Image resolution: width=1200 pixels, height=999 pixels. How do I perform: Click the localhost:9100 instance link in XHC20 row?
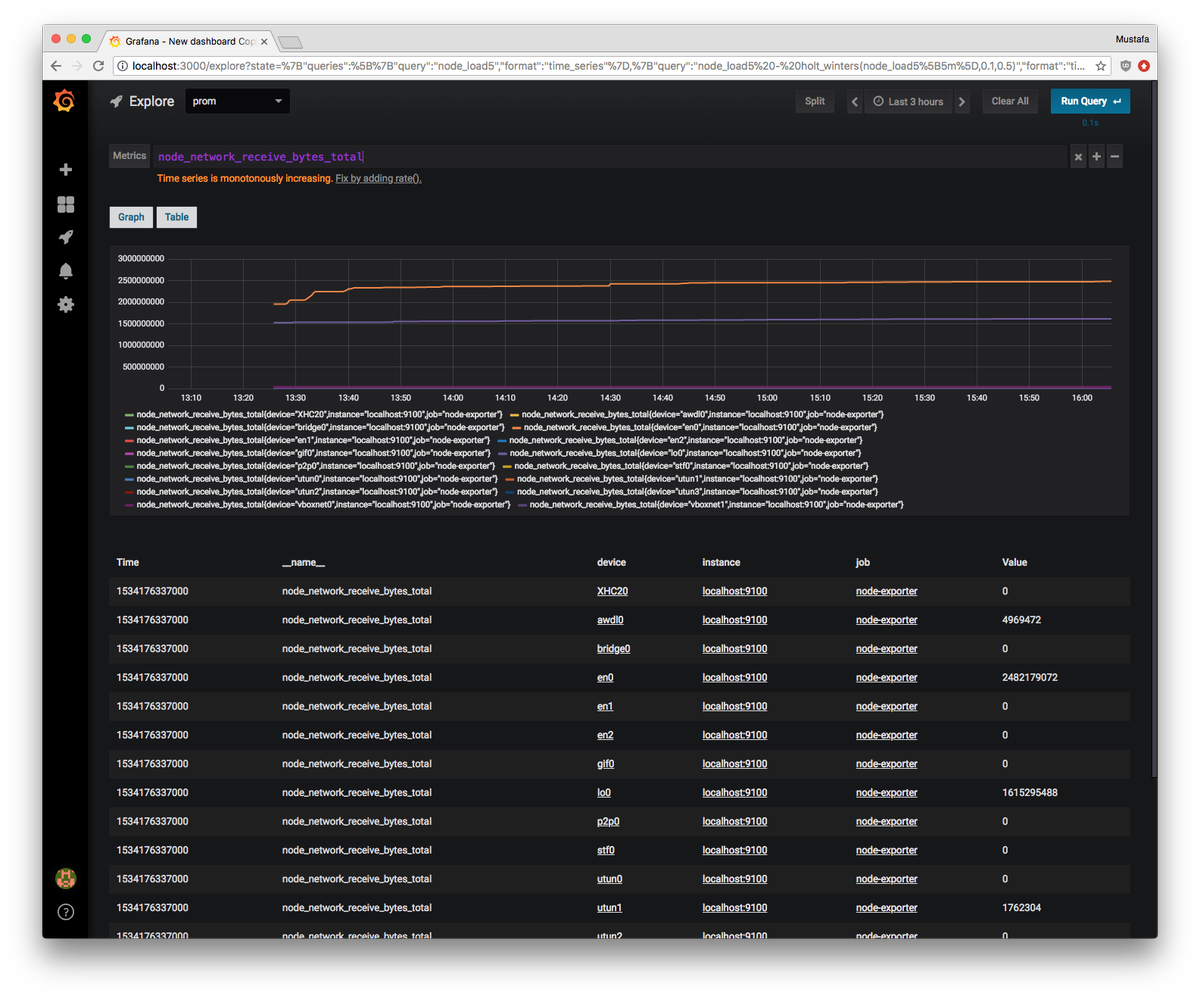tap(735, 591)
